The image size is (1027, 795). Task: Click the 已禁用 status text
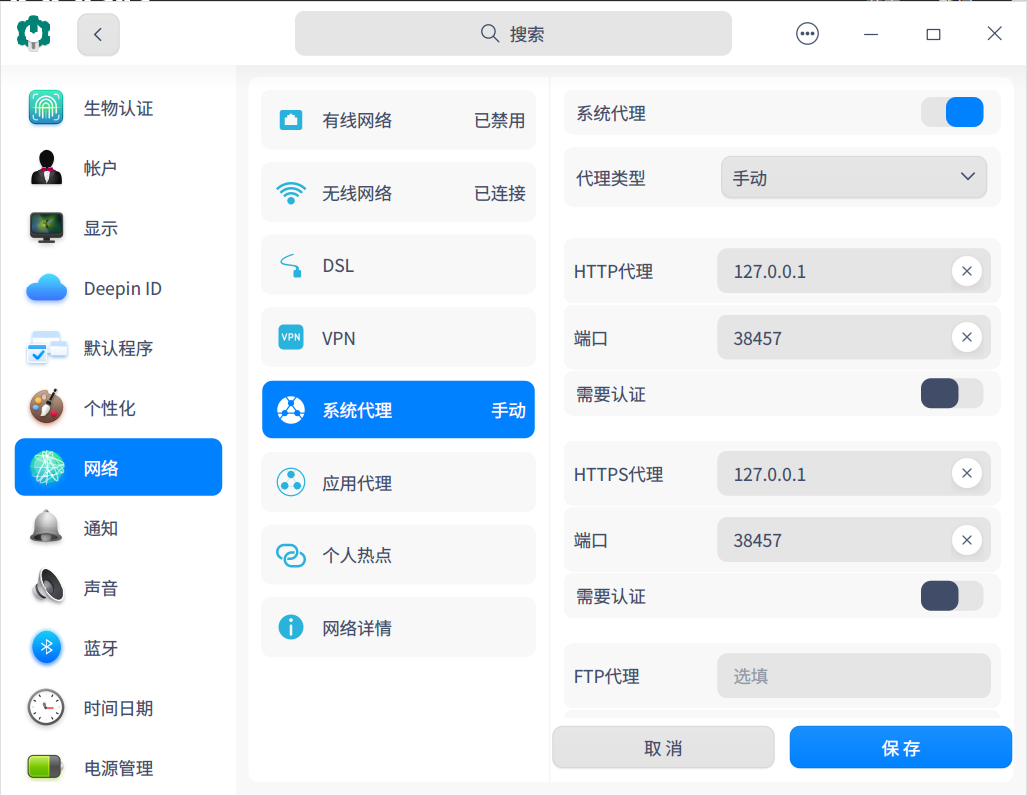[x=500, y=120]
